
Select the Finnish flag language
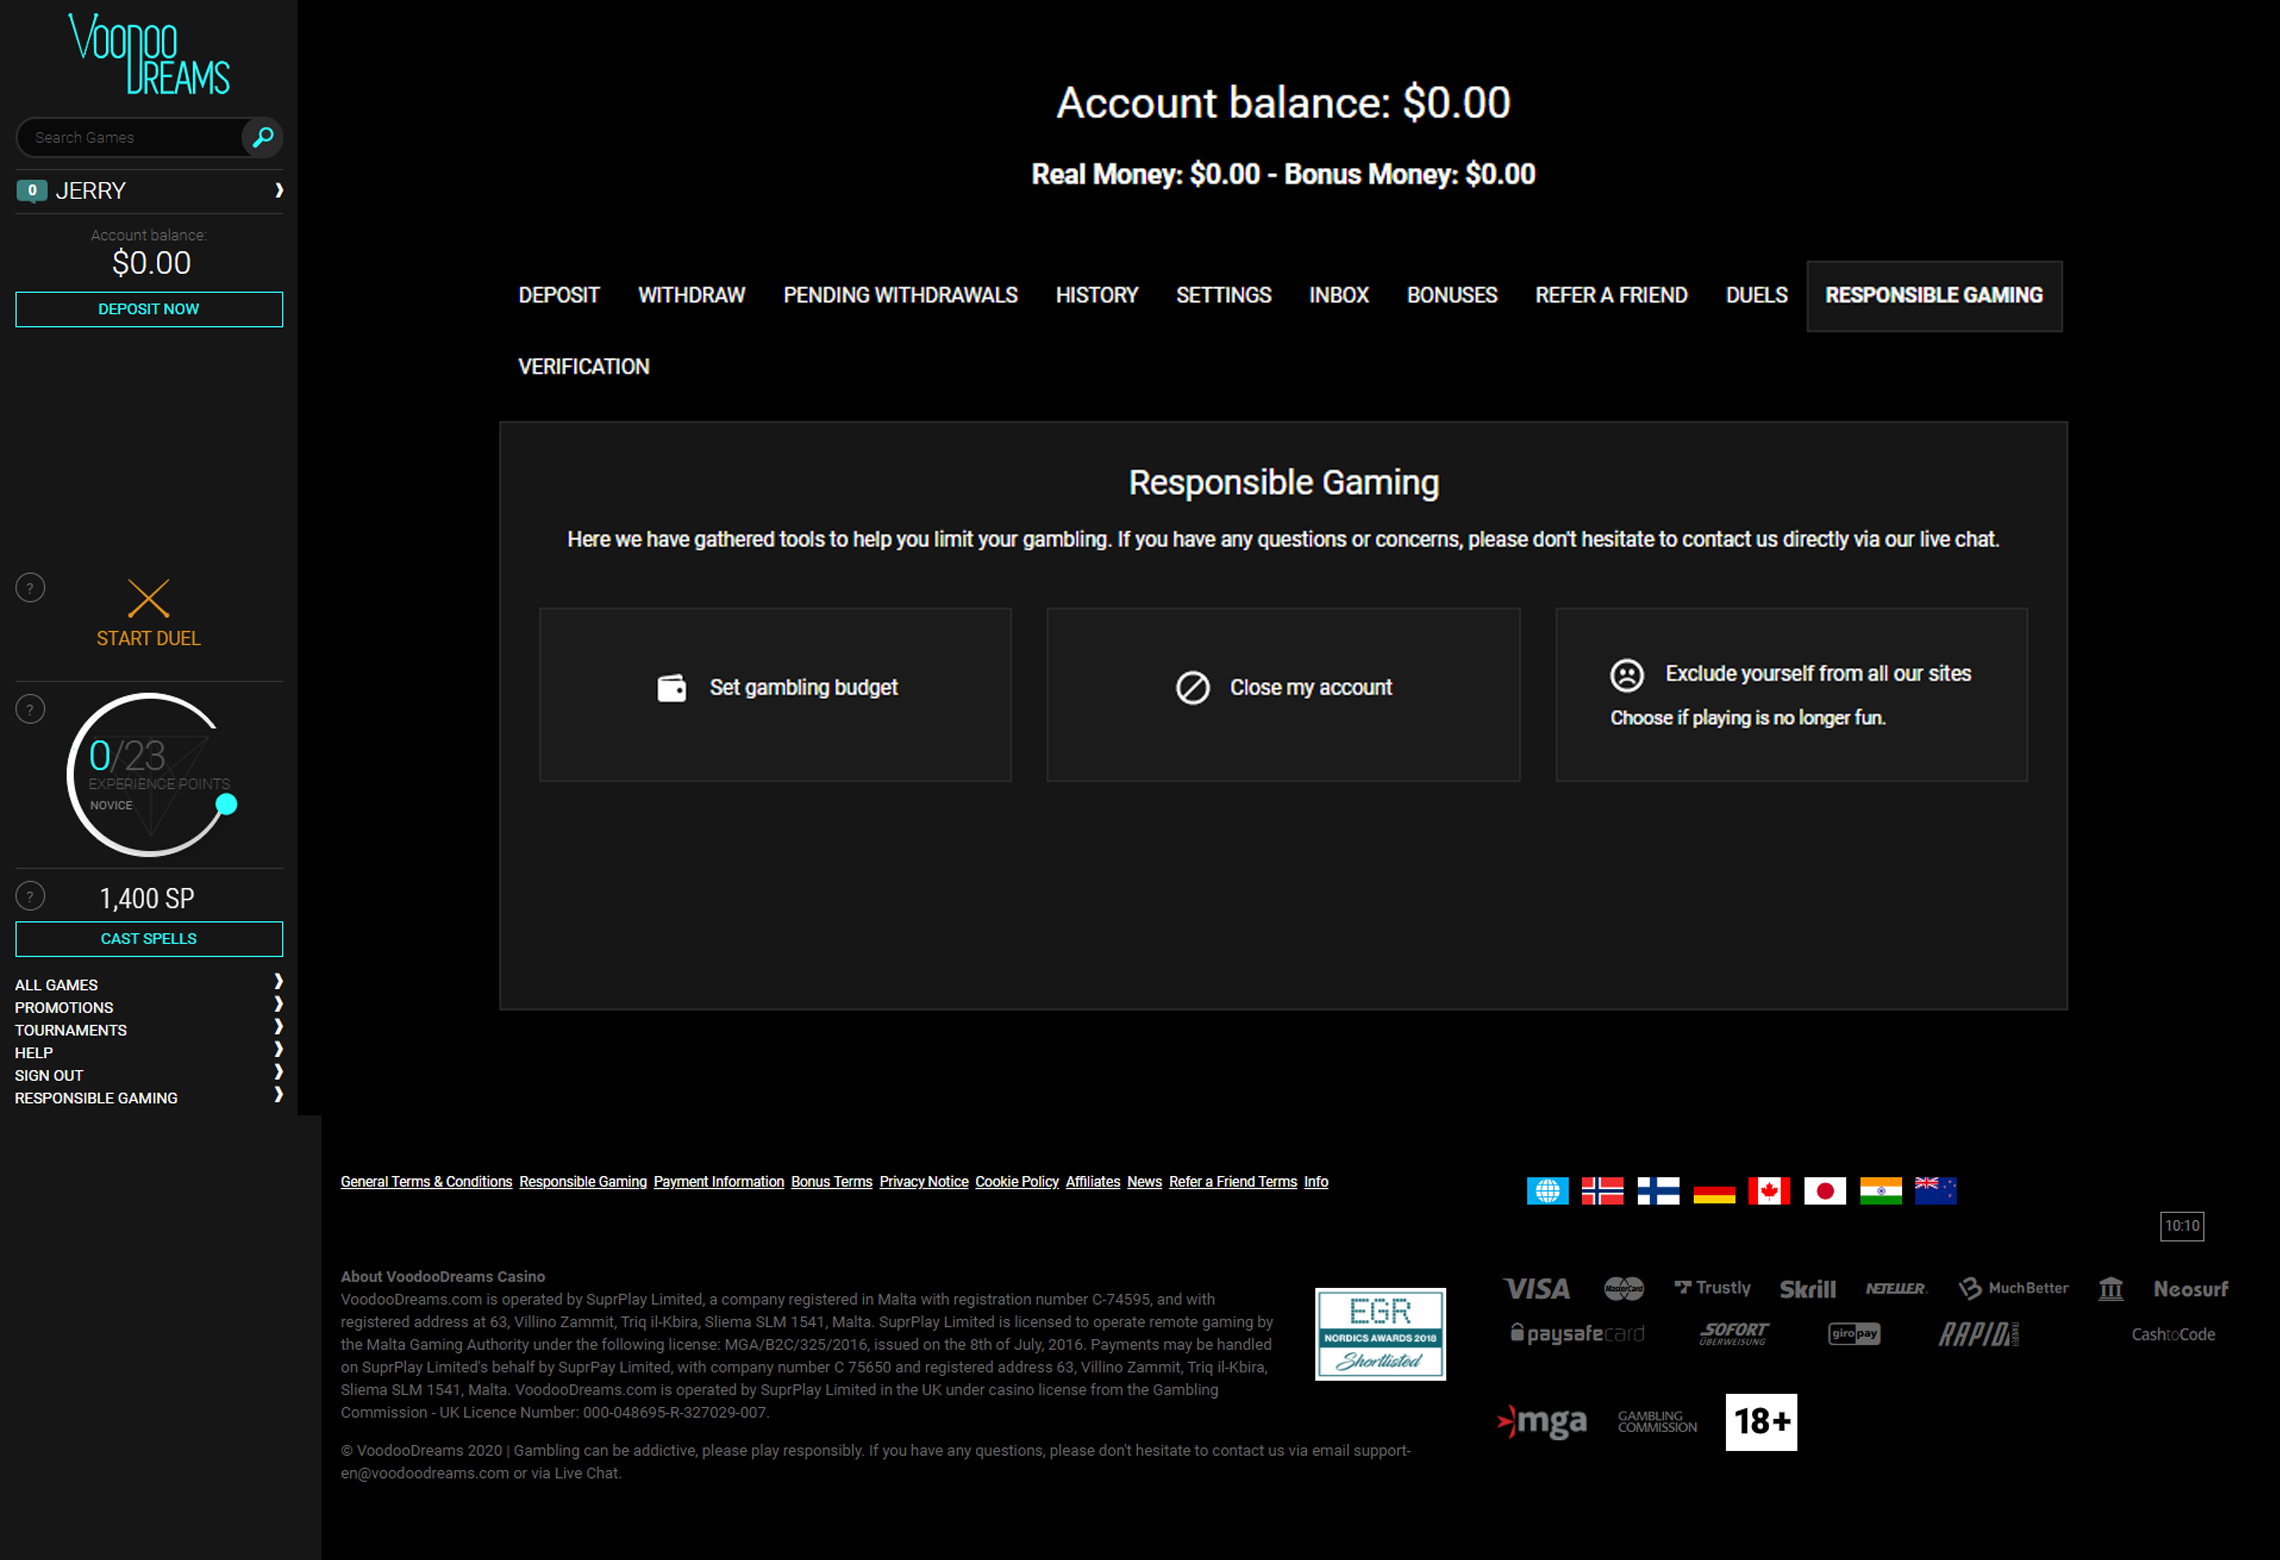(1658, 1191)
